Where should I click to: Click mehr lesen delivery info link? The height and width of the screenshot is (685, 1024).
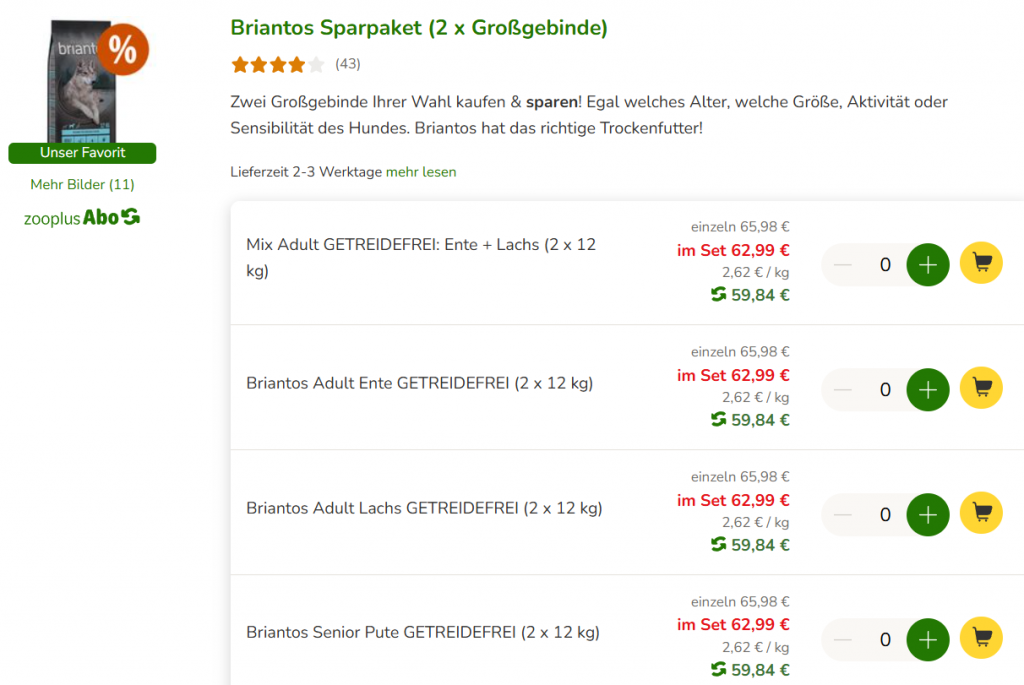[x=421, y=172]
